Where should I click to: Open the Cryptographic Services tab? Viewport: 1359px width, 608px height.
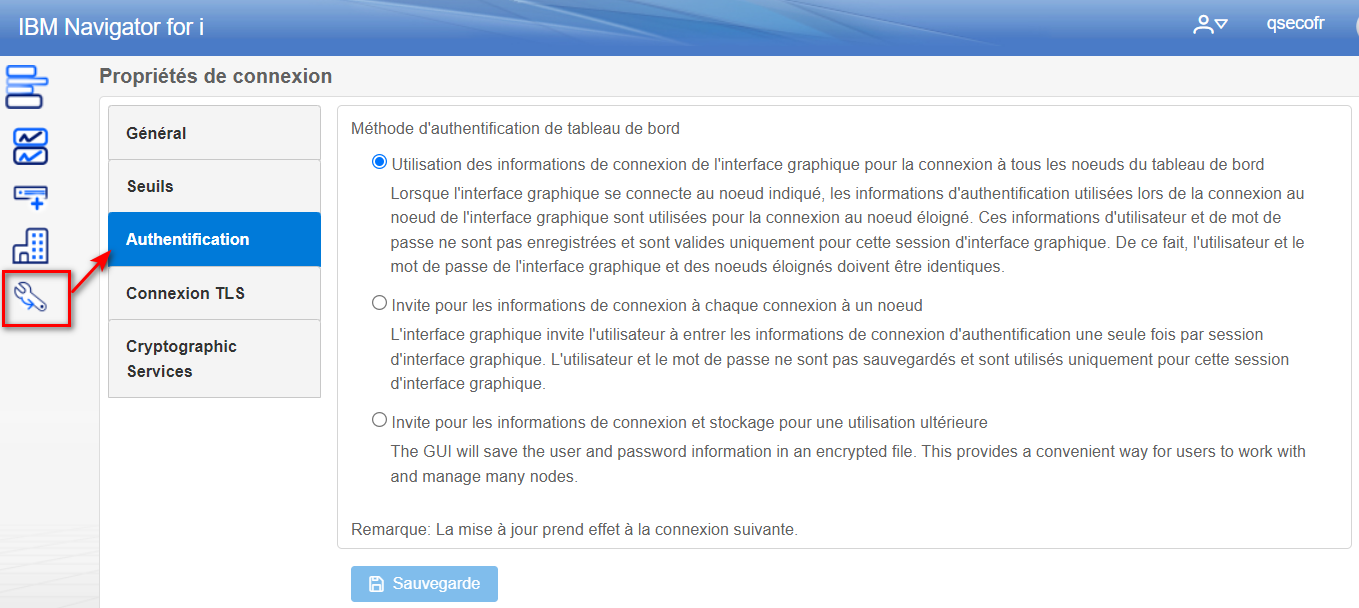pyautogui.click(x=214, y=359)
